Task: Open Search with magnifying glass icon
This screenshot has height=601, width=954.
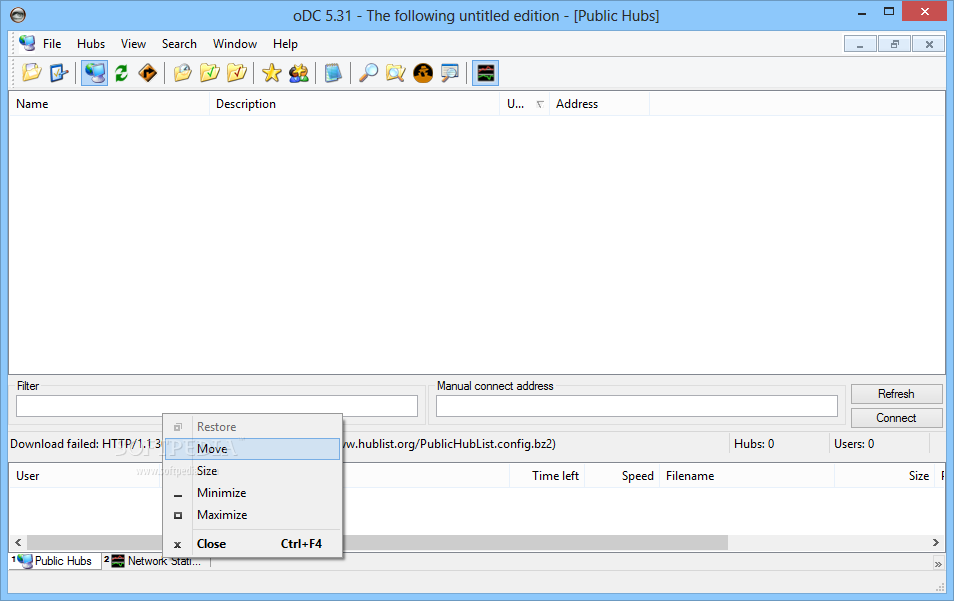Action: (x=368, y=73)
